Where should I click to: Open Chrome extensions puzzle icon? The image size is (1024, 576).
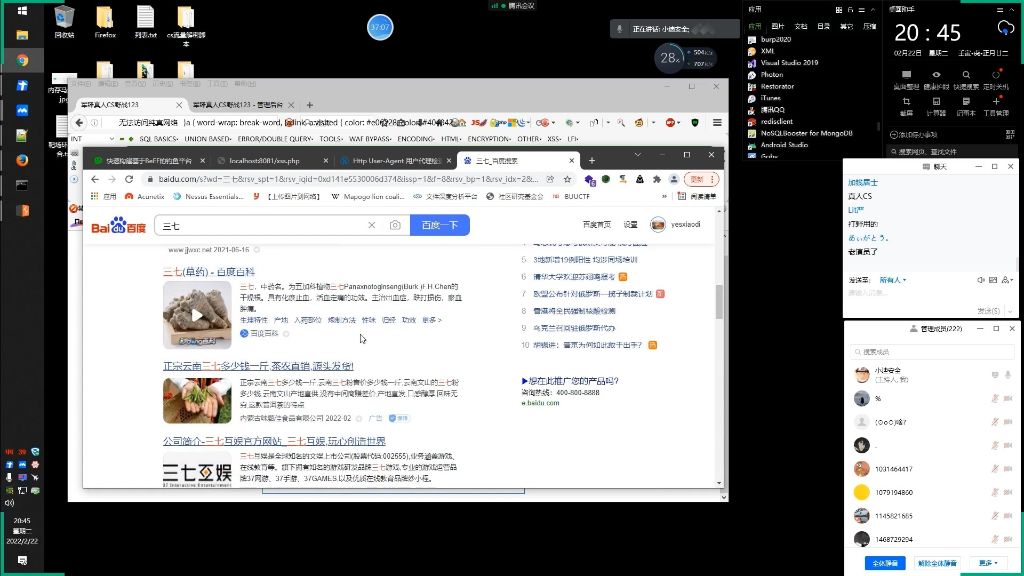(656, 179)
